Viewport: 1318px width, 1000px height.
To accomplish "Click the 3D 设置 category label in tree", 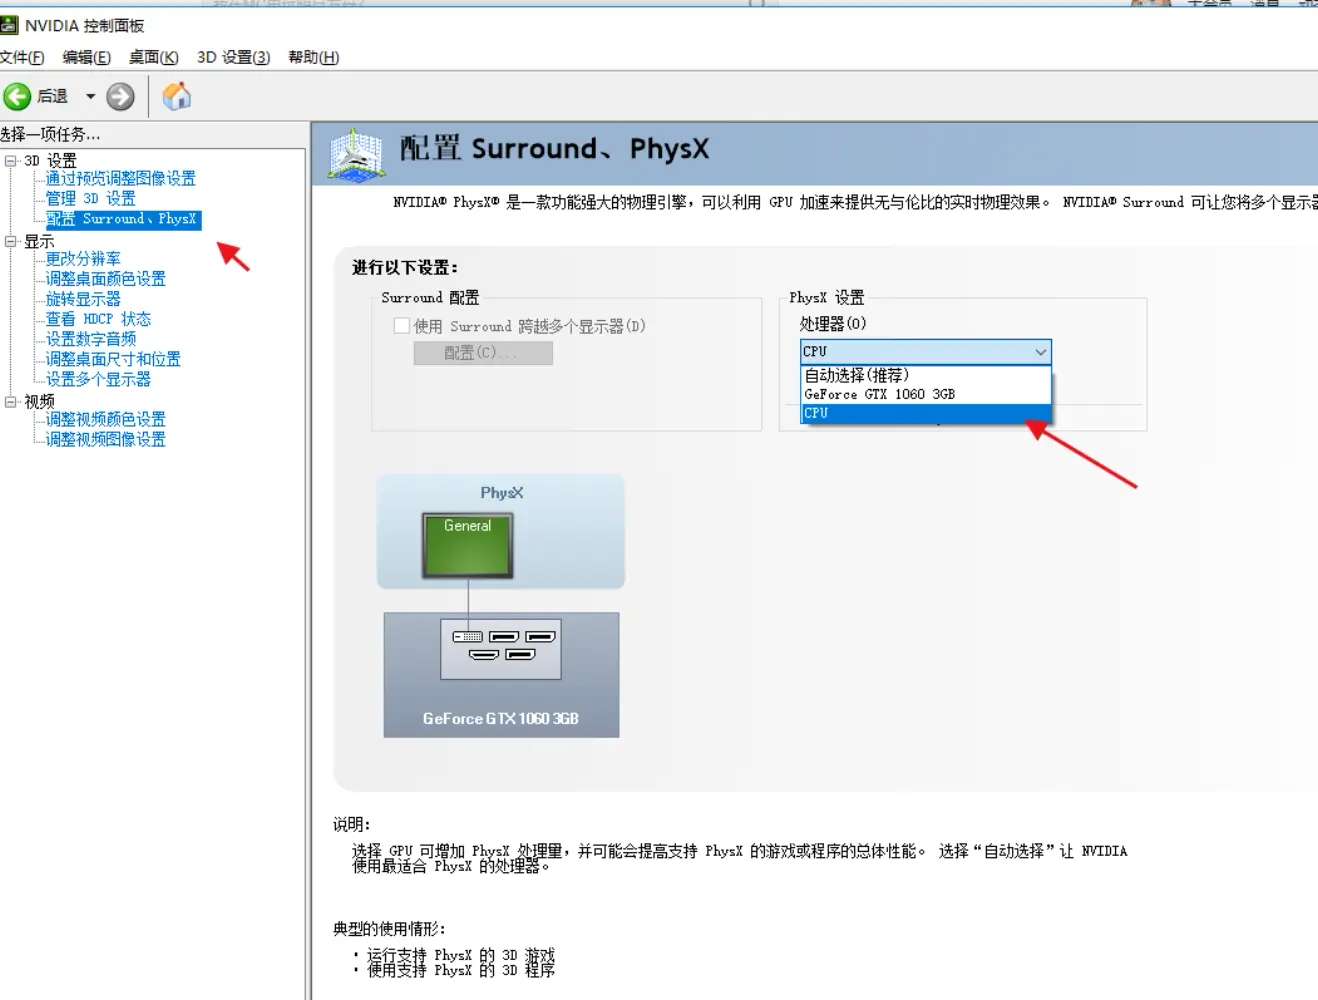I will (x=50, y=161).
